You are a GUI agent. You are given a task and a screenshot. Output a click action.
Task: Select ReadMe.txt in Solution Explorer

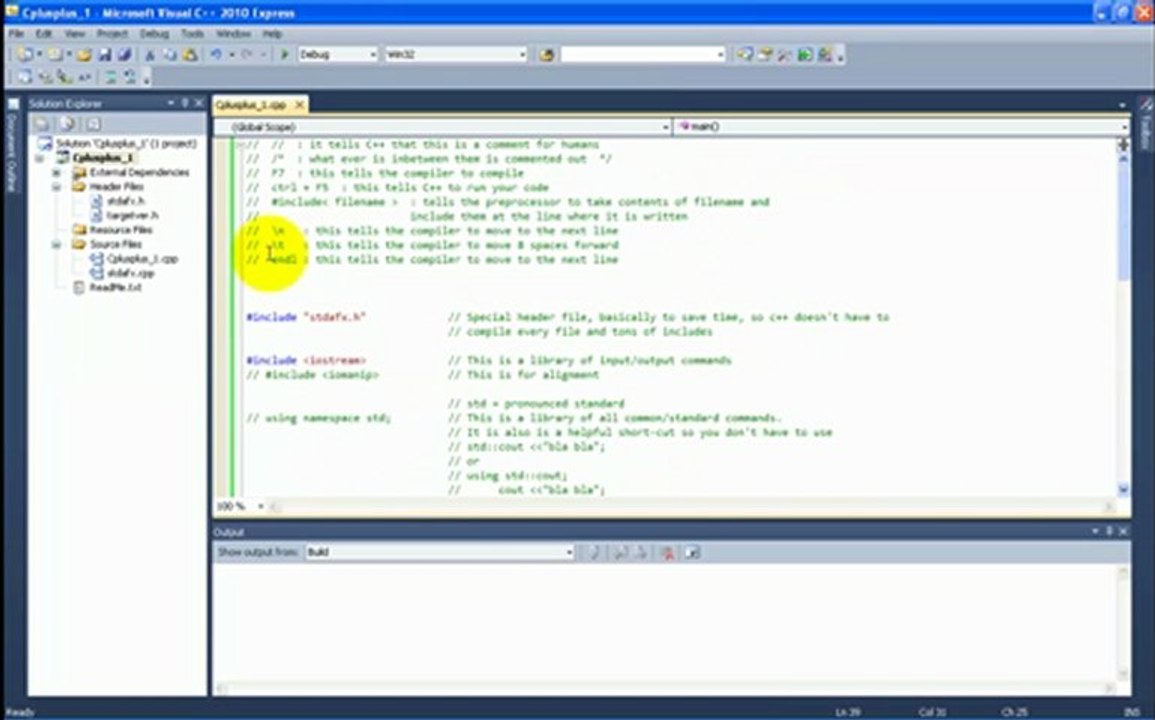[116, 288]
